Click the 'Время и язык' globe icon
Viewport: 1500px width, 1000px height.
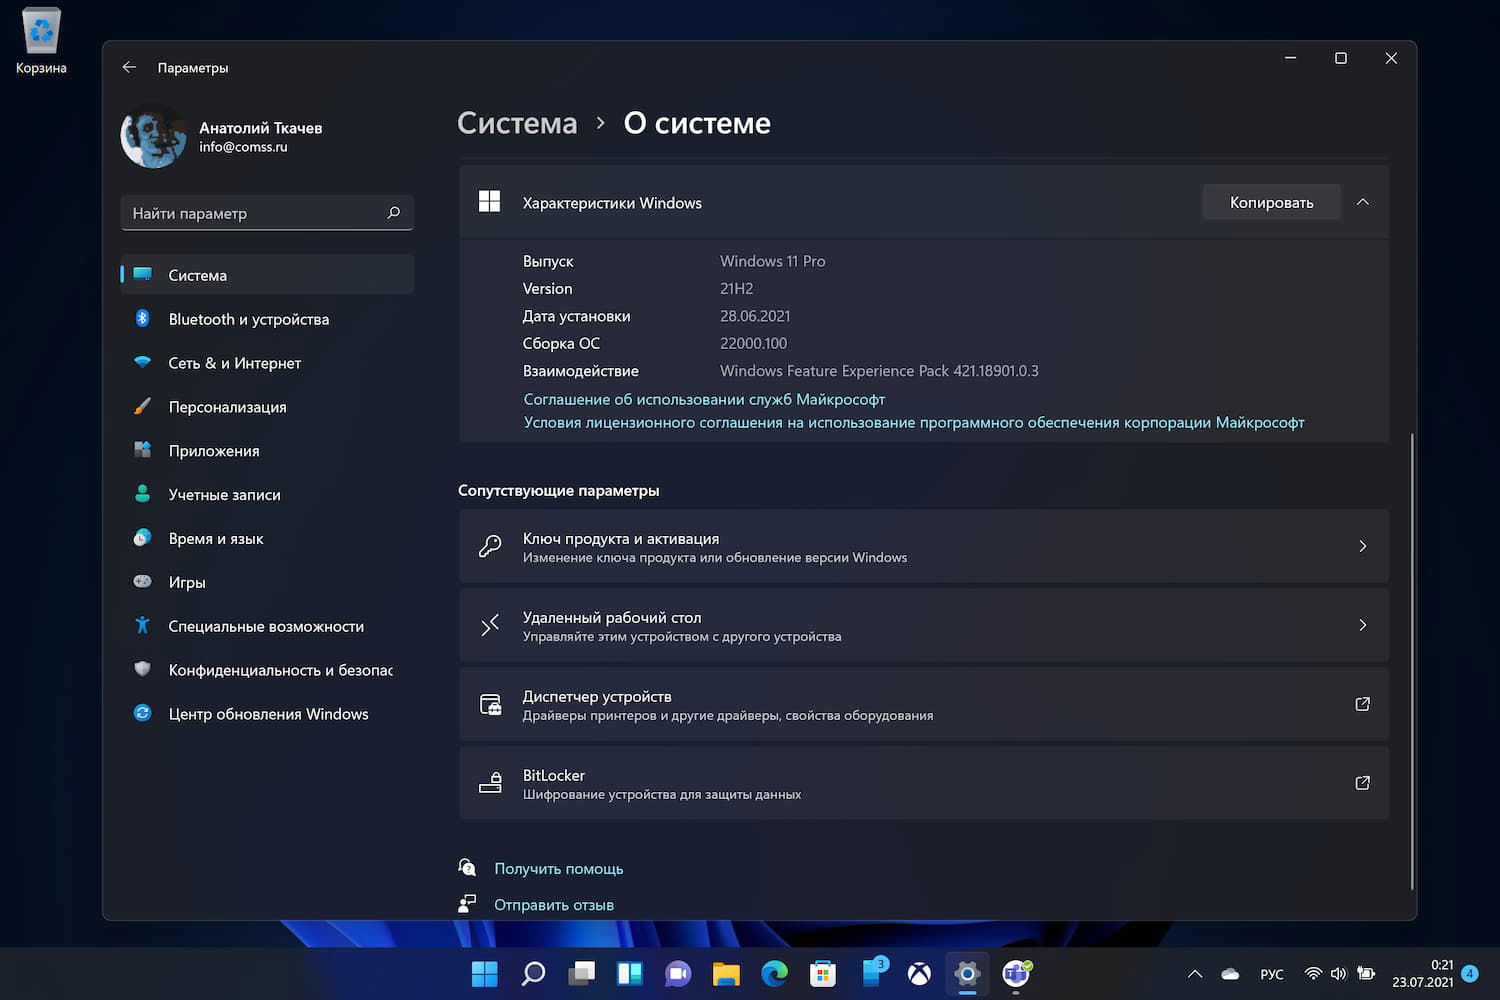[x=142, y=538]
